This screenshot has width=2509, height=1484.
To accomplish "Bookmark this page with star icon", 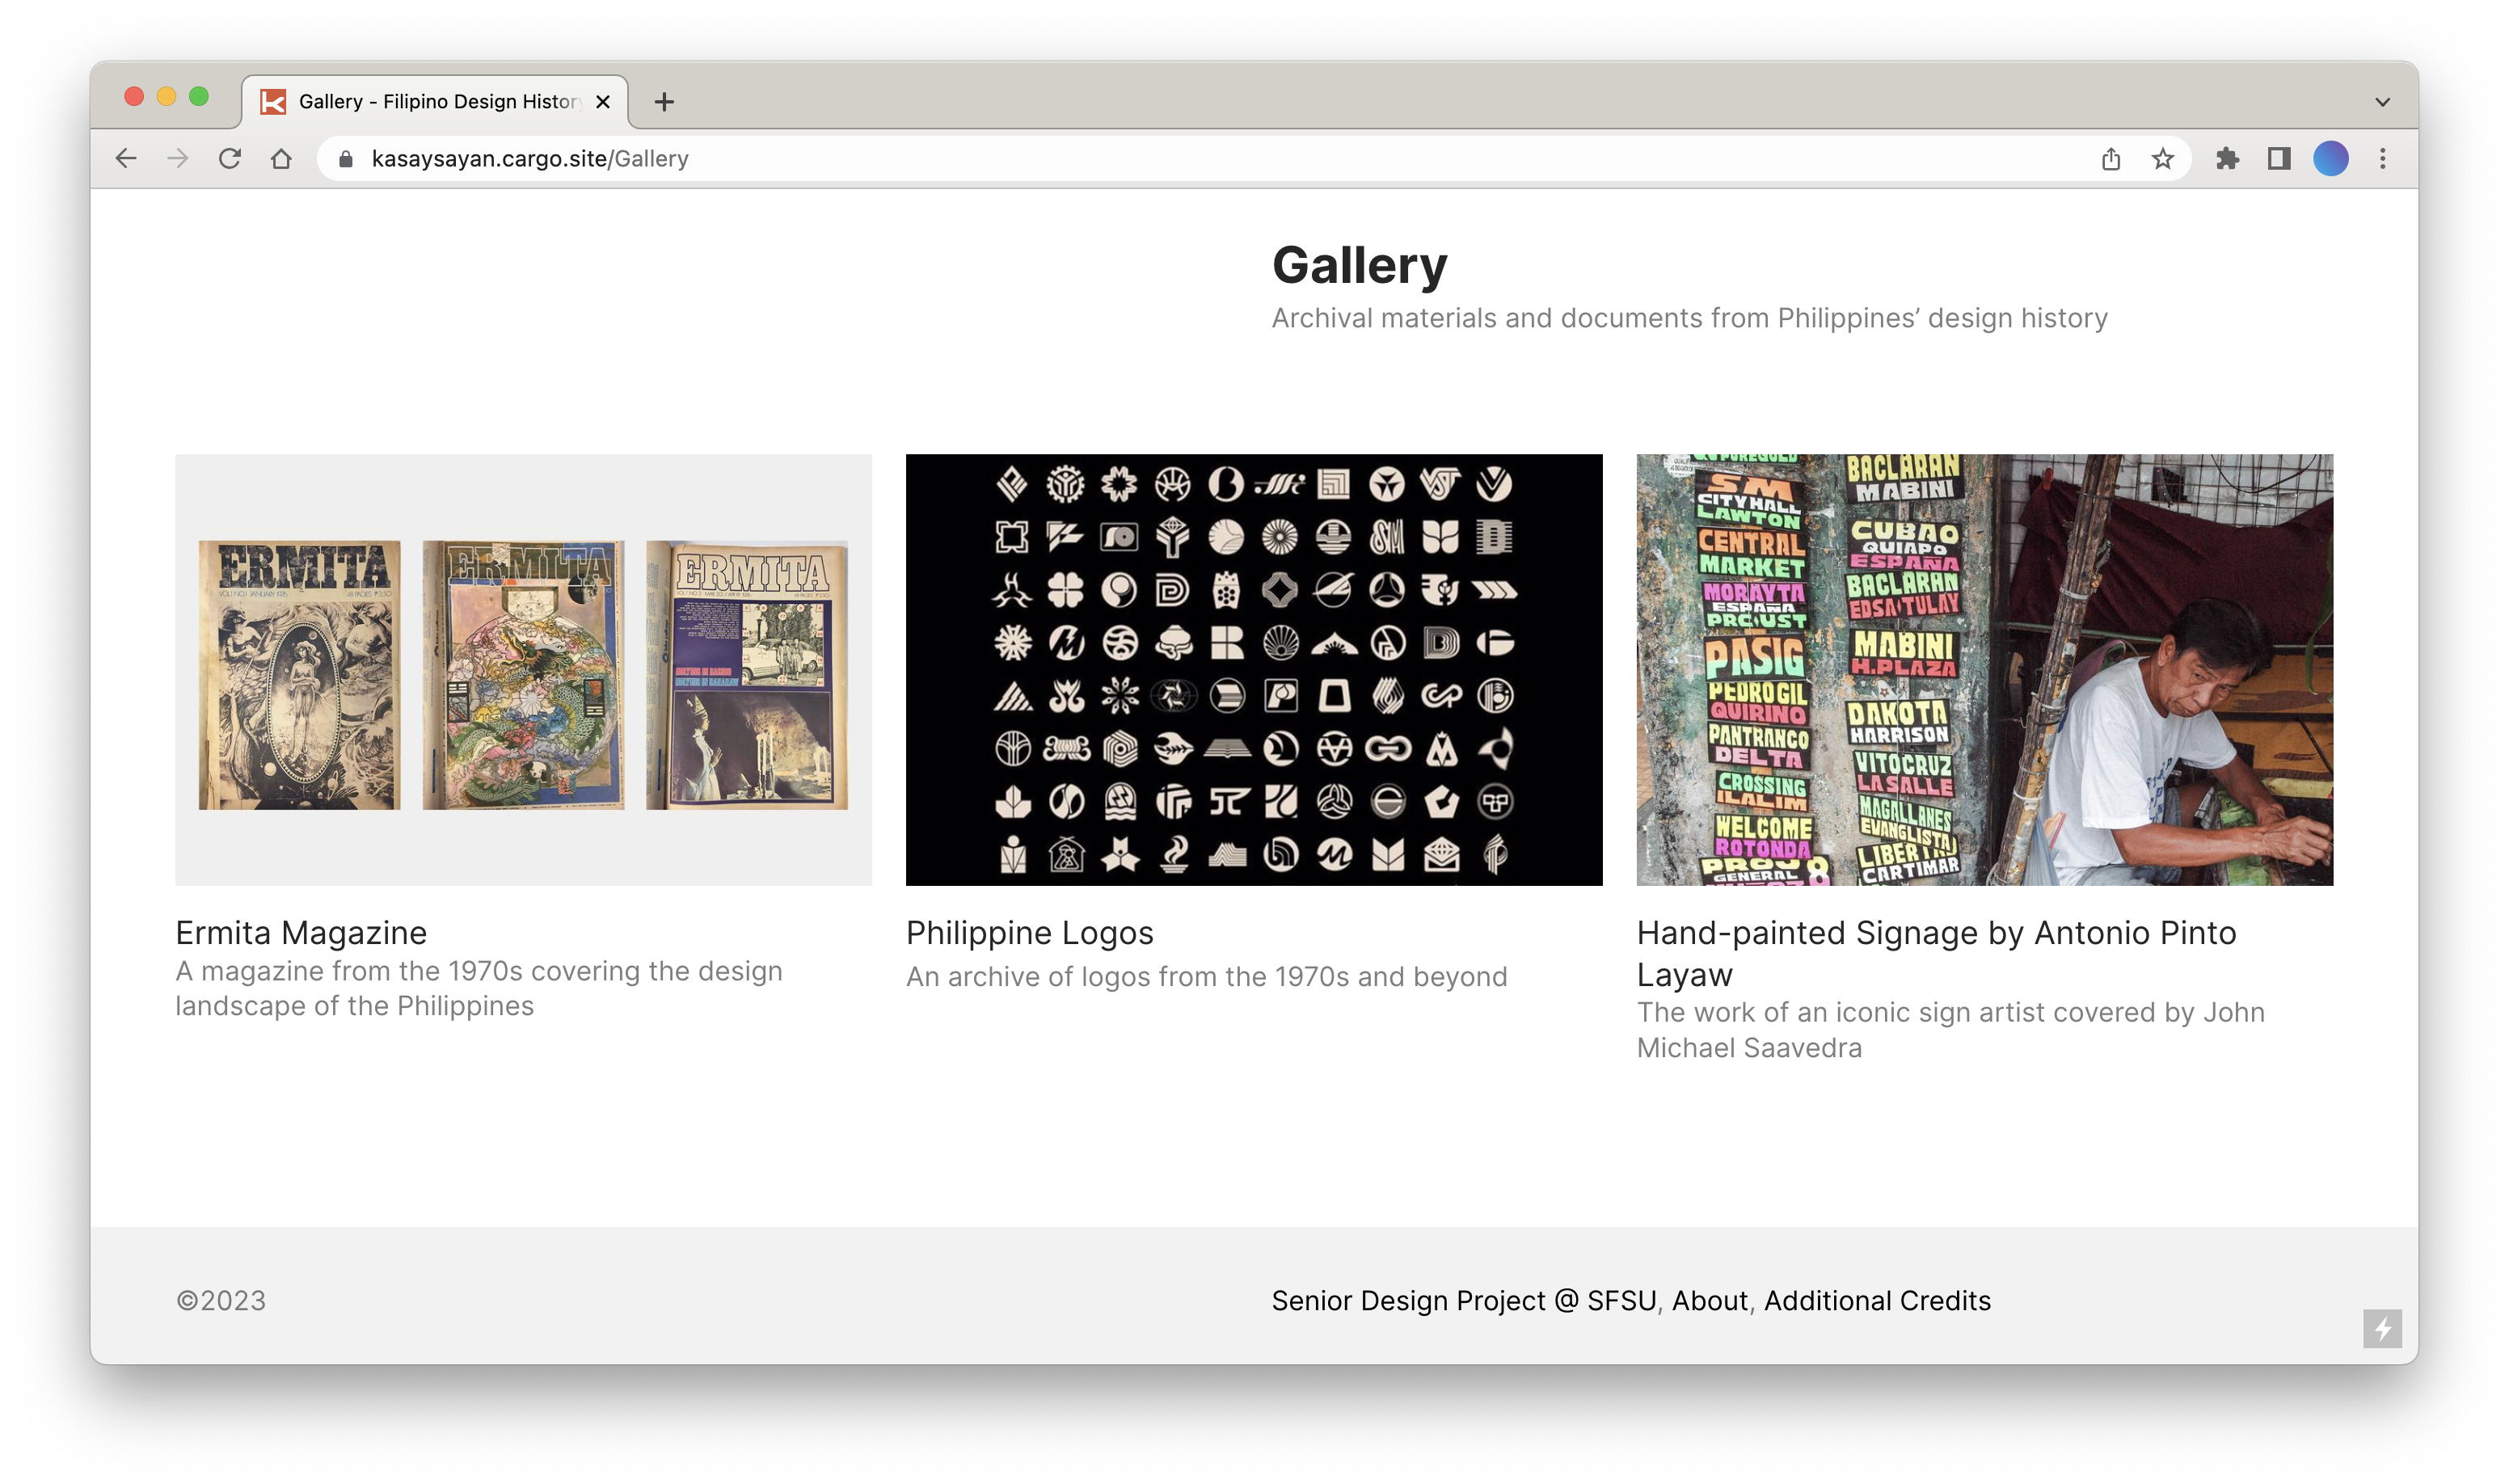I will click(x=2163, y=158).
